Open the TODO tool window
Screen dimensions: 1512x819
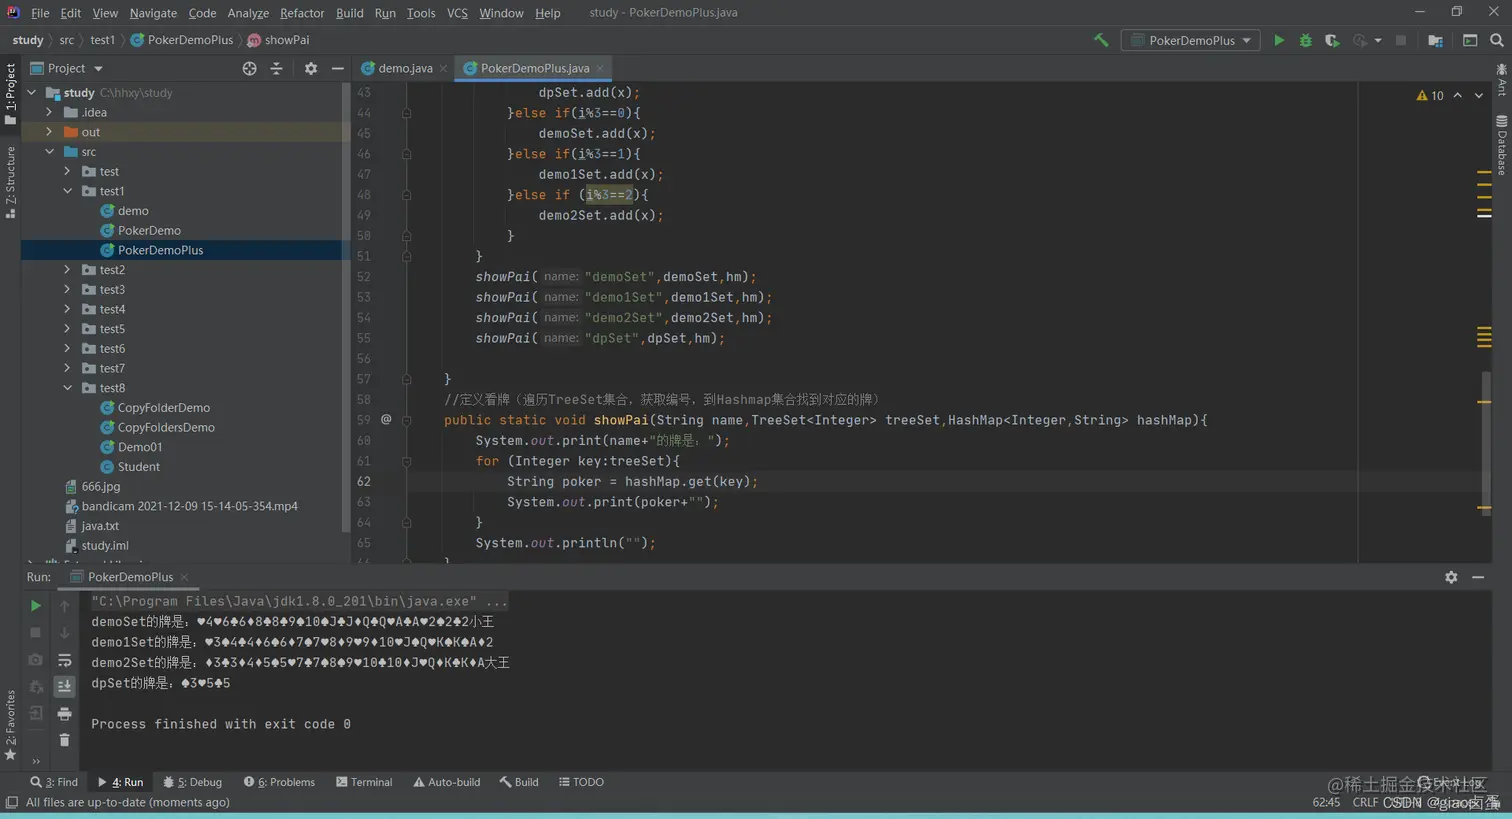(x=581, y=782)
